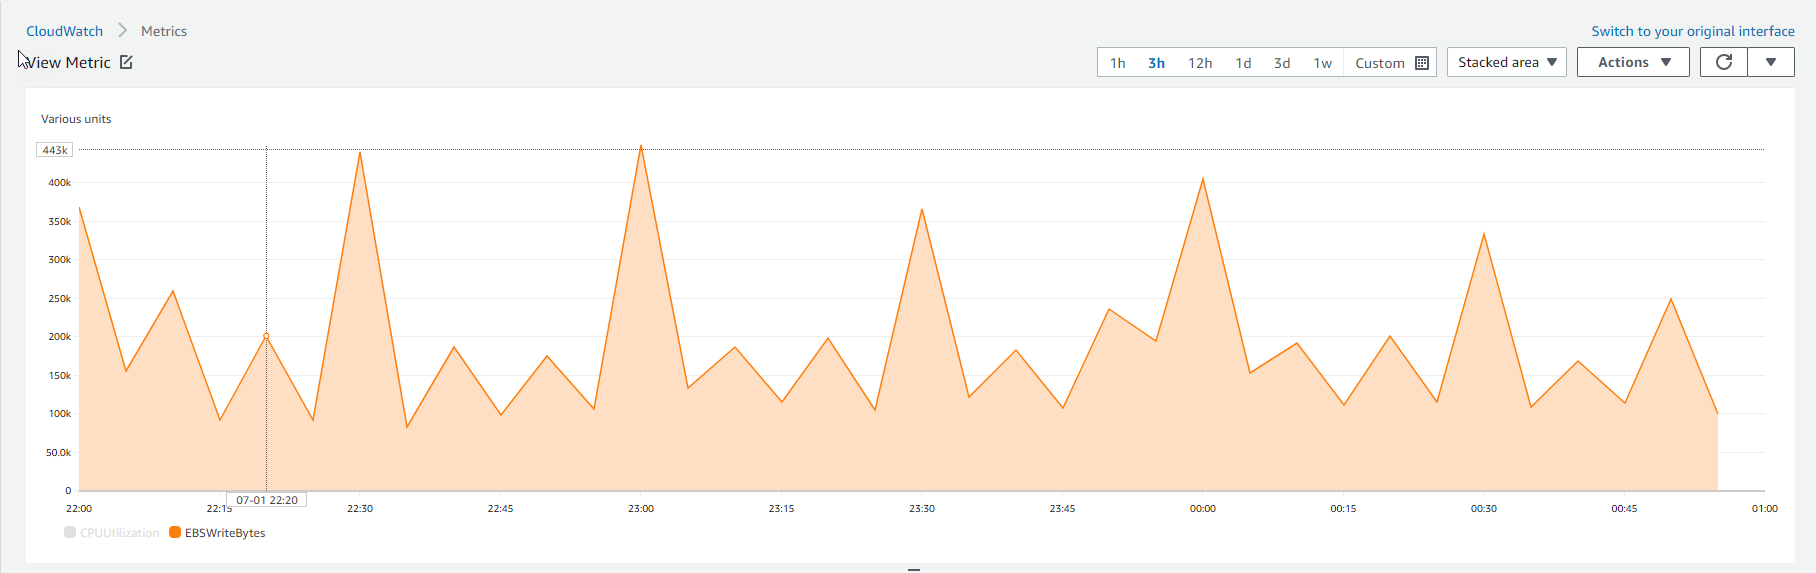Click the 22:30 x-axis label
Viewport: 1816px width, 573px height.
pos(360,509)
